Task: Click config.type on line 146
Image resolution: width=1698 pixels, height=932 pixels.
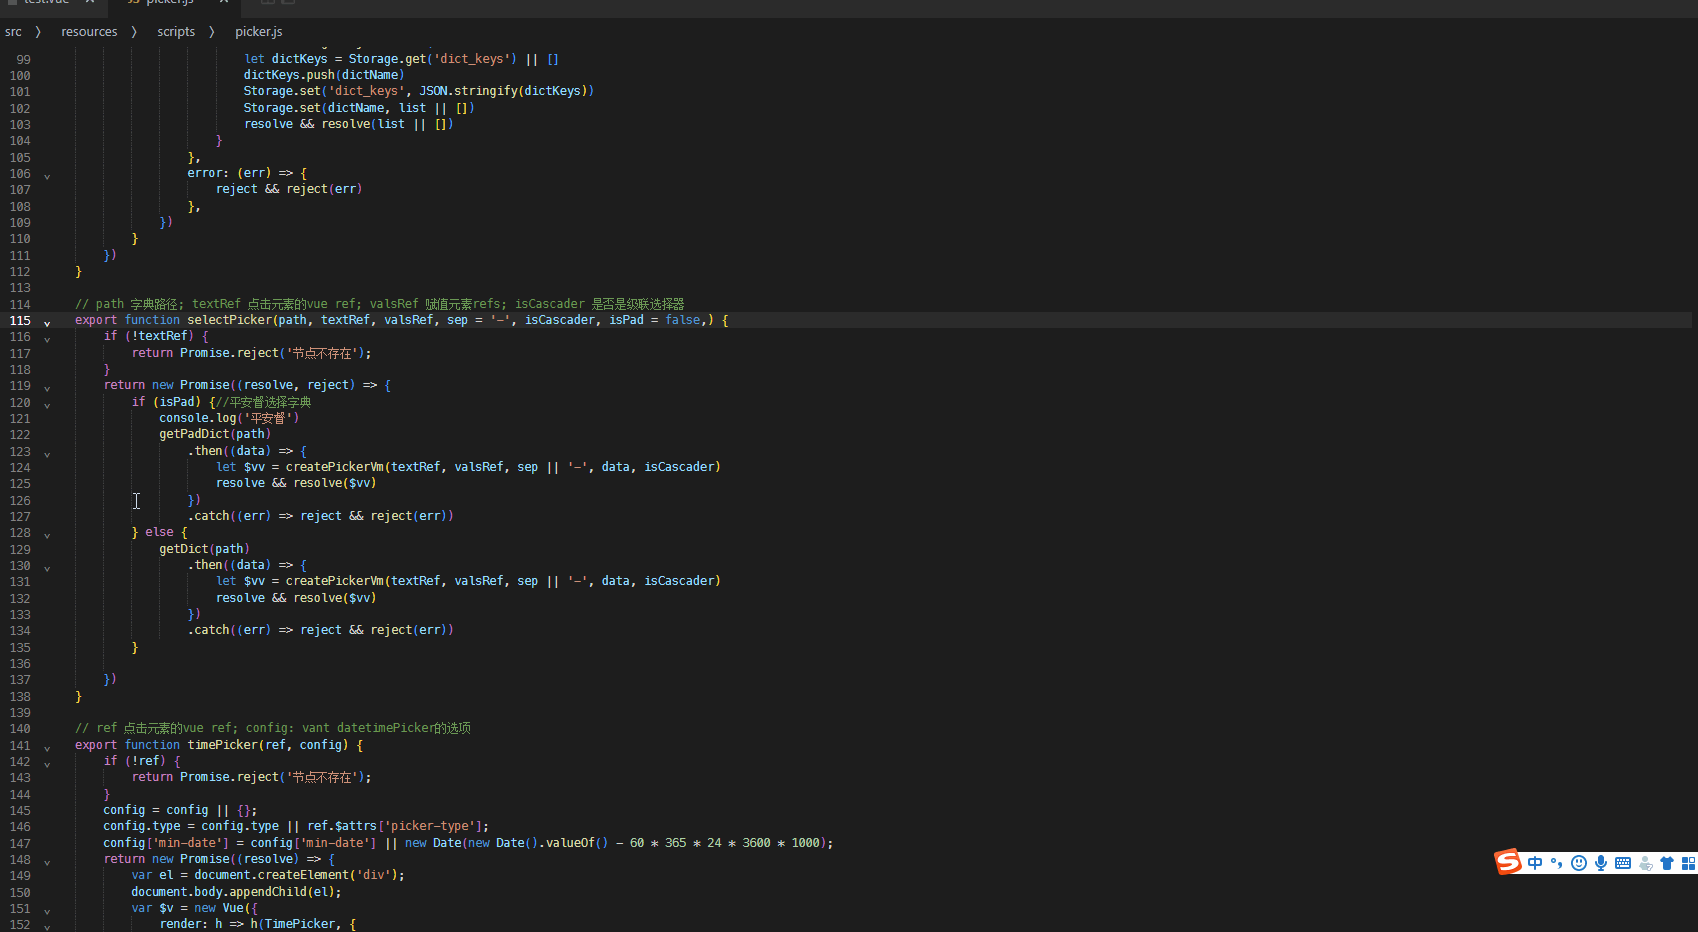Action: point(142,826)
